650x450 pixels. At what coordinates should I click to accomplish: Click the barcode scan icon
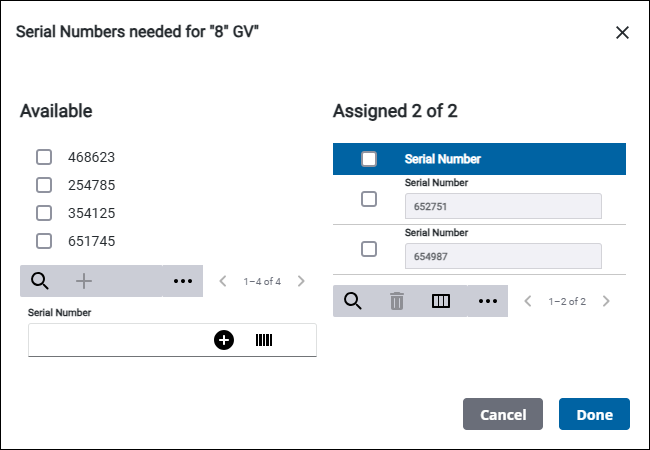(264, 340)
